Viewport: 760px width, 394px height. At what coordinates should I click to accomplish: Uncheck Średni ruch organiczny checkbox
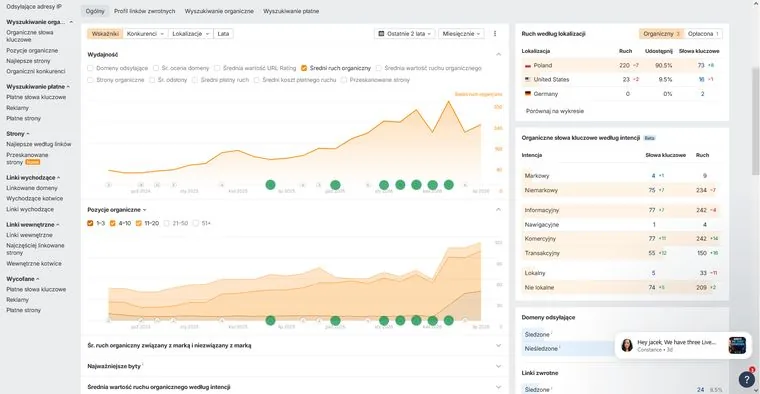[304, 68]
